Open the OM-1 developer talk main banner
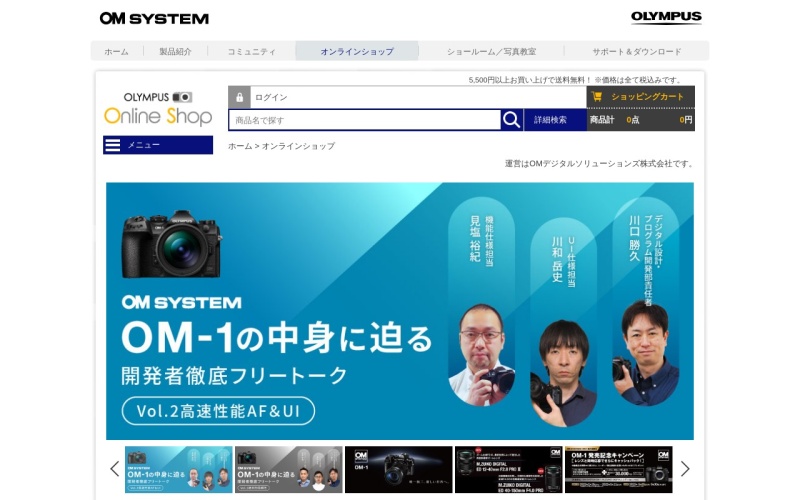800x500 pixels. click(x=400, y=310)
